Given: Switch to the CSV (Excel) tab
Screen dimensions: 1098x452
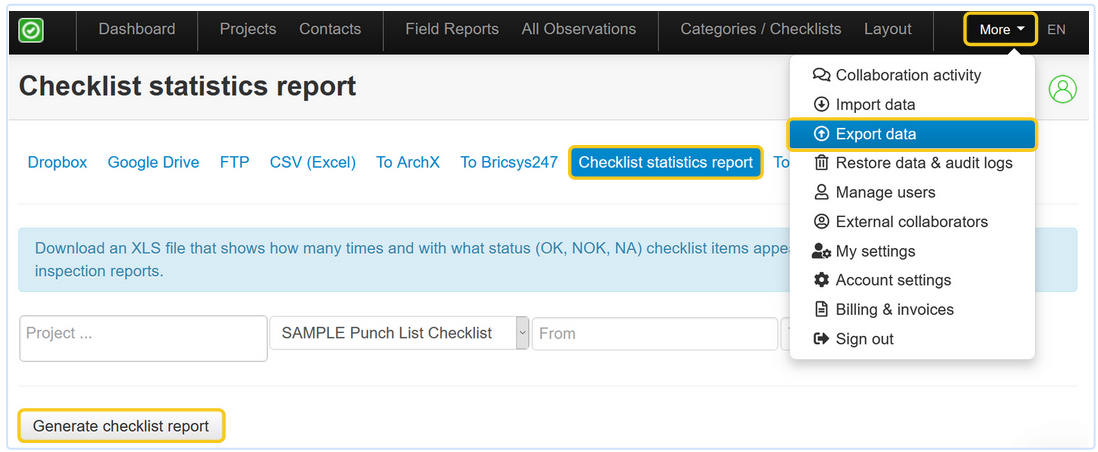Looking at the screenshot, I should (313, 162).
